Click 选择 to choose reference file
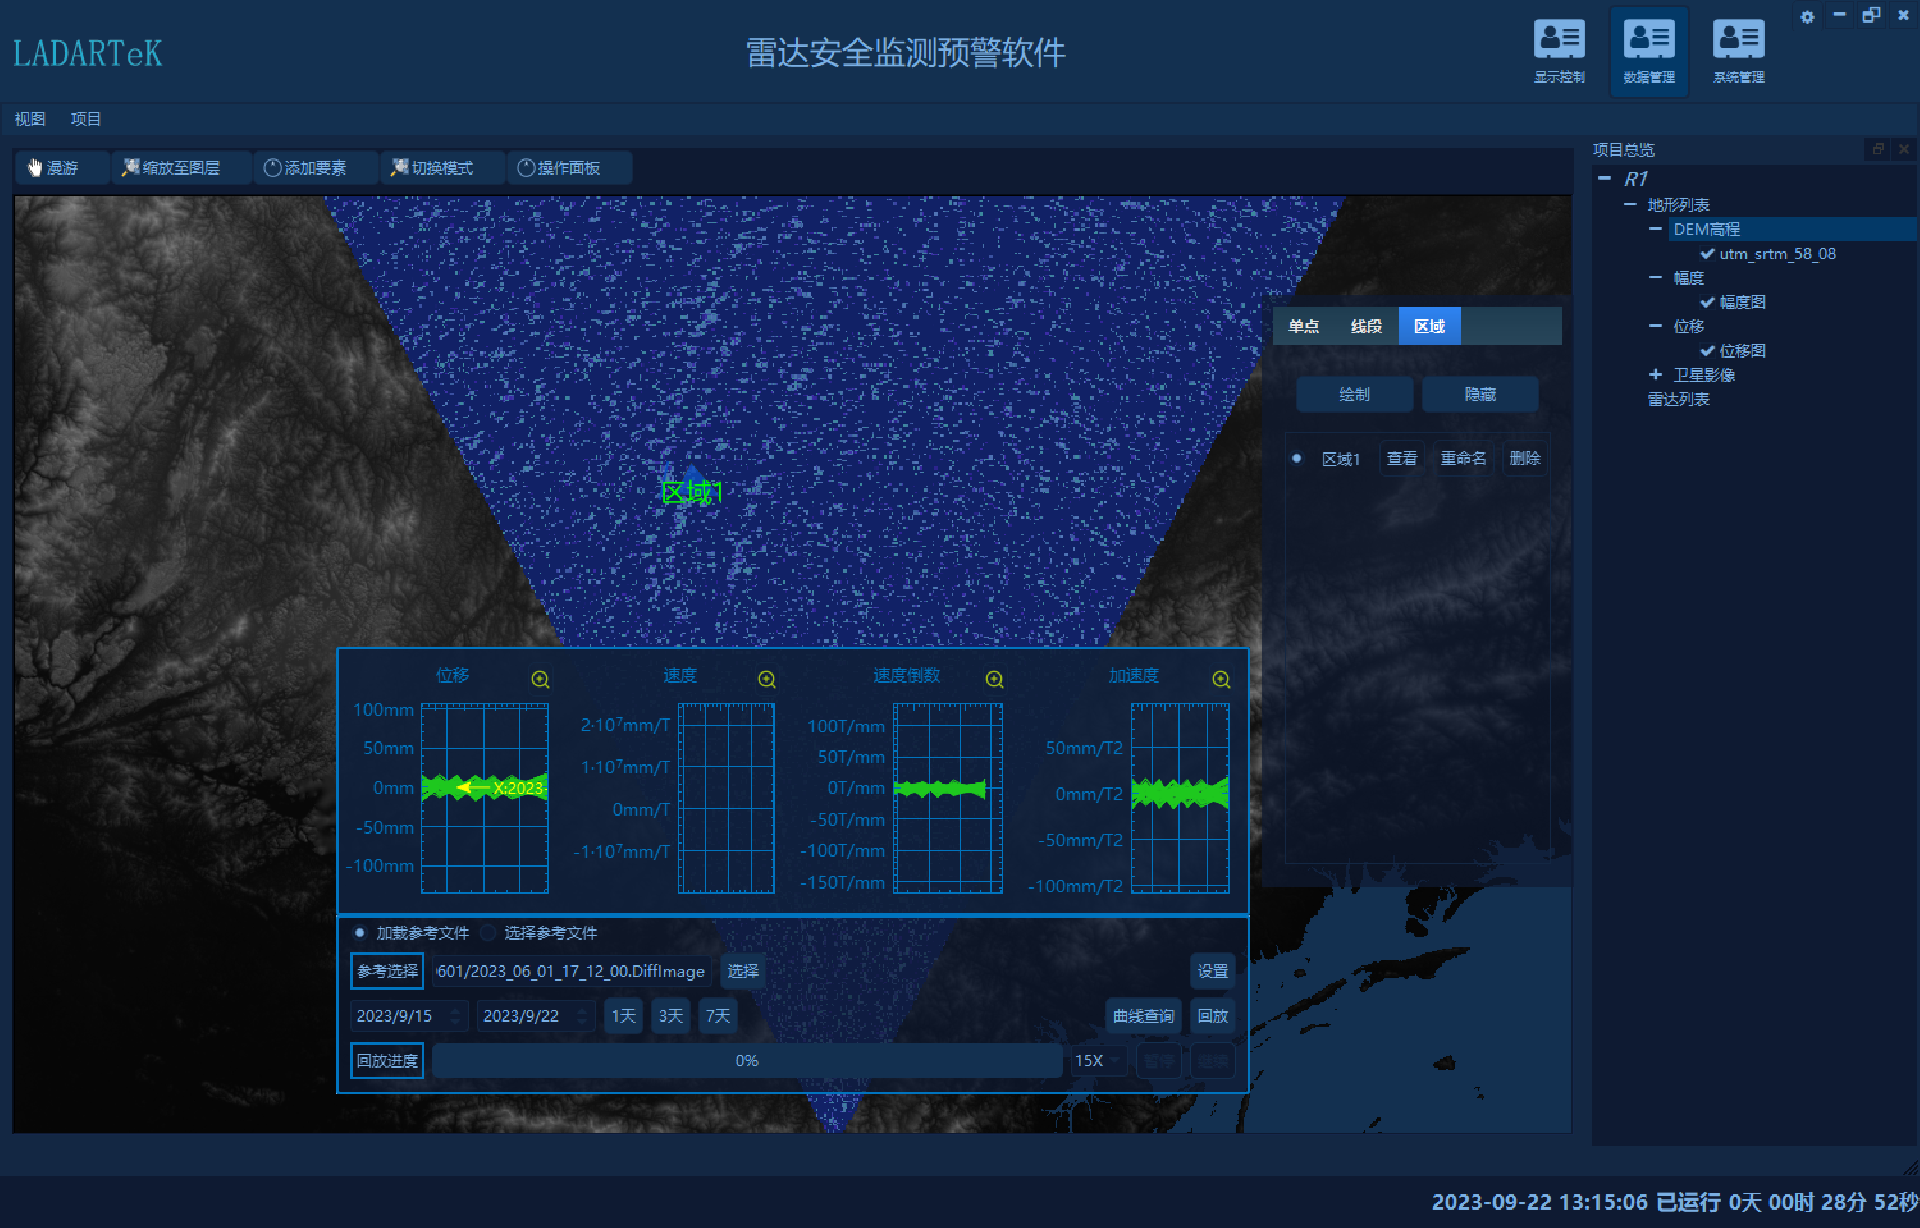This screenshot has width=1920, height=1228. tap(743, 971)
